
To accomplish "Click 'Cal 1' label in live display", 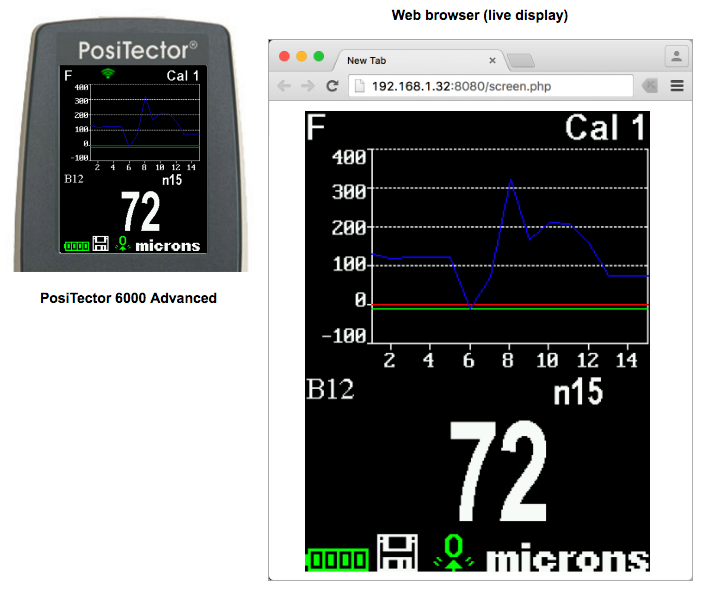I will [605, 128].
